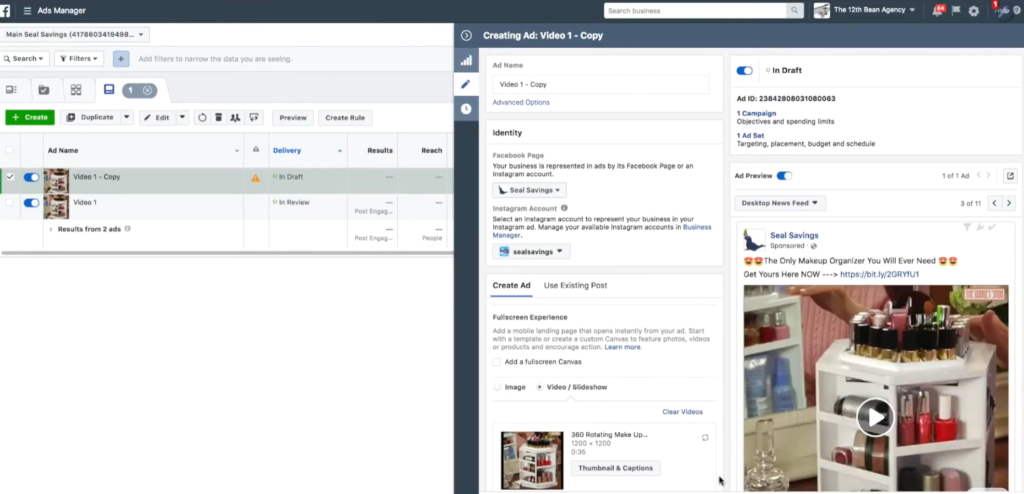Add a filter with the plus icon

[121, 59]
